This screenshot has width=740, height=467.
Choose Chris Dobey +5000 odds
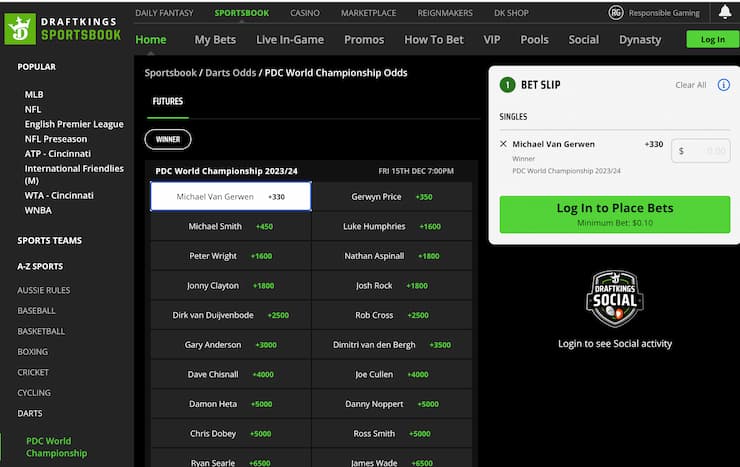click(231, 434)
